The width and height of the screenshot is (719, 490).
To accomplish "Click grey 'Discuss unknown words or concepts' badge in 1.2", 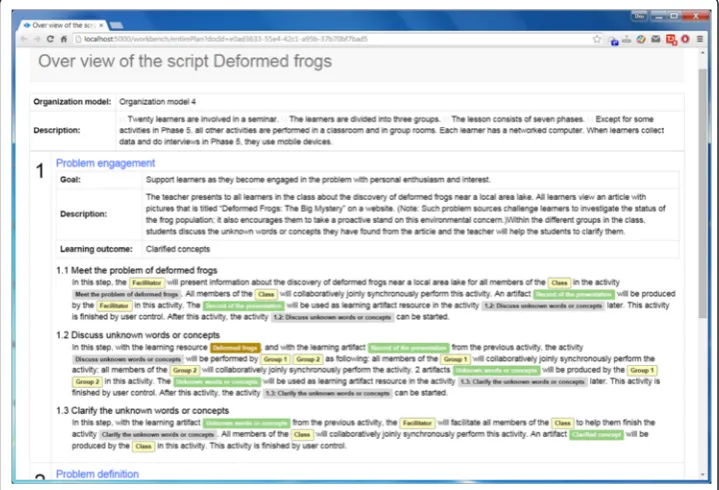I will (x=128, y=359).
